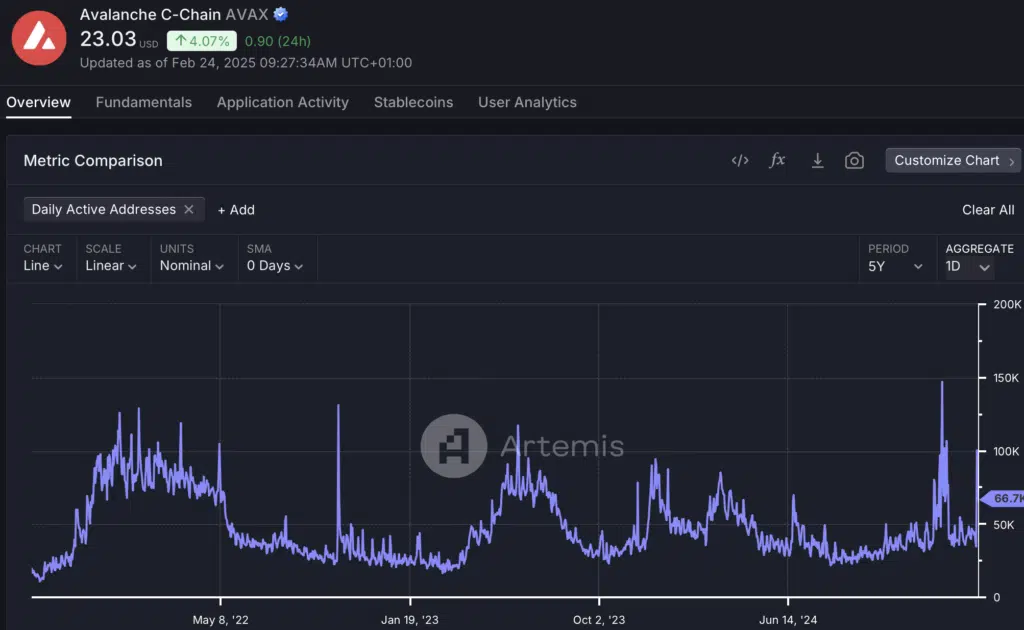
Task: Click the 0.90 (24h) change text
Action: point(278,41)
